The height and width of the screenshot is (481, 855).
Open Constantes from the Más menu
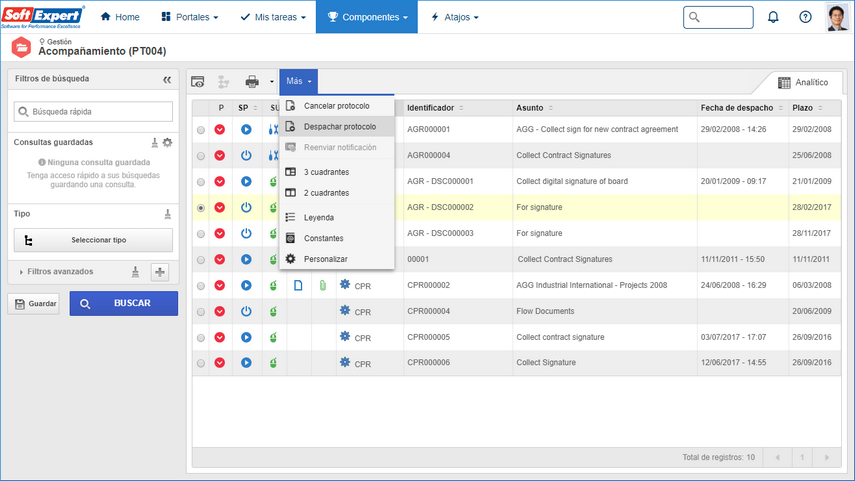click(x=336, y=238)
